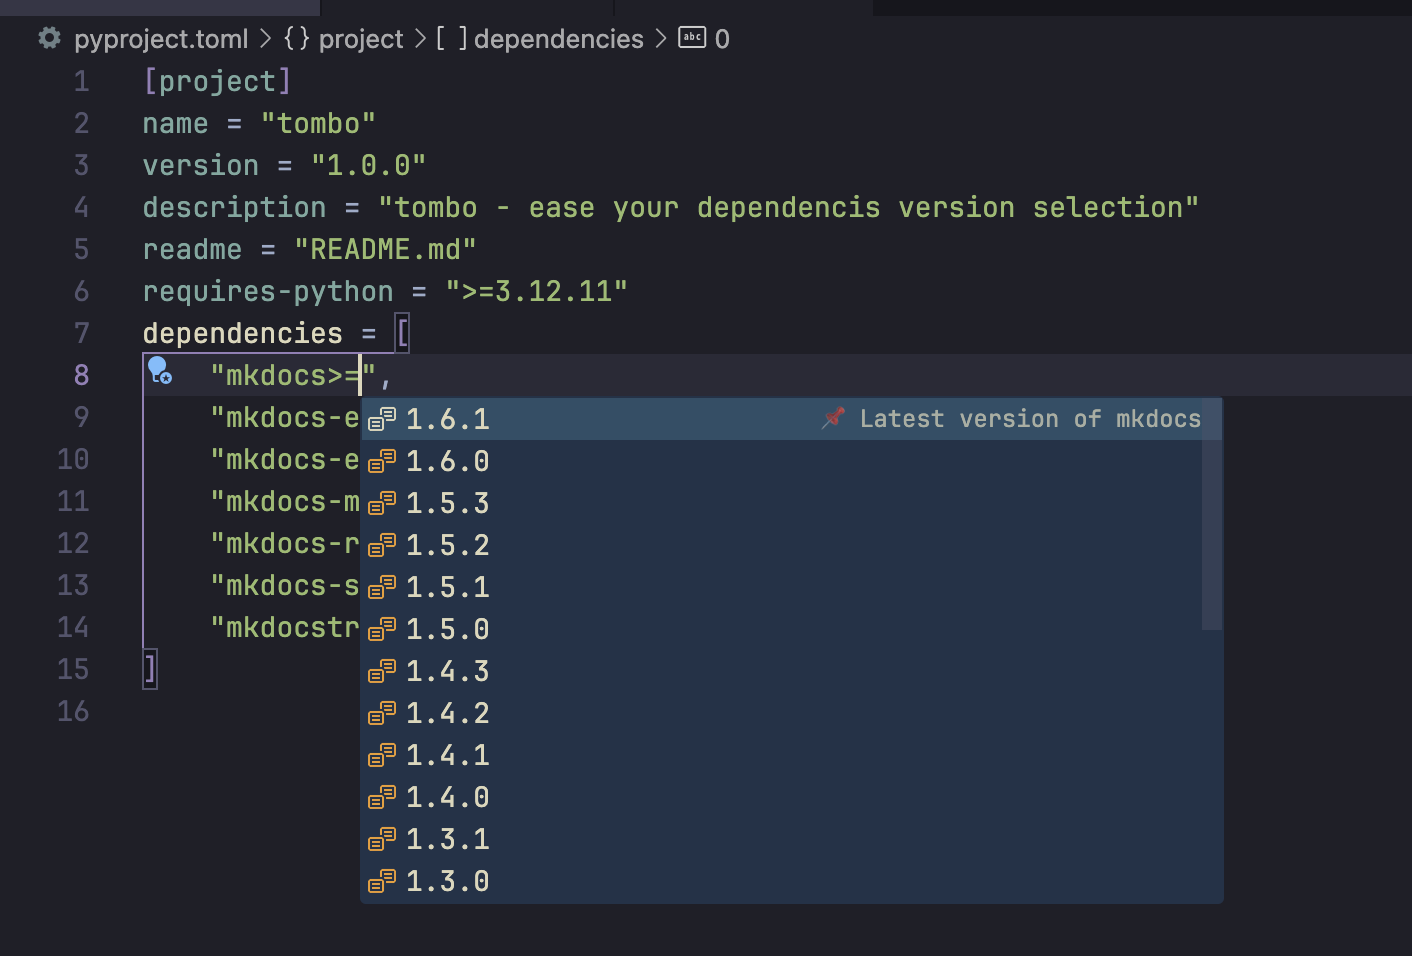Click line number 1 in gutter
Screen dimensions: 1412x956
pos(81,81)
